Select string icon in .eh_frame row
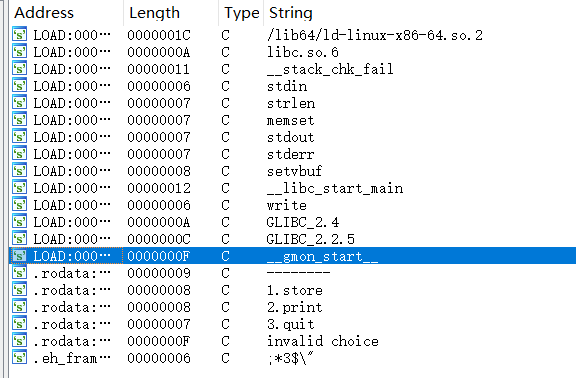The width and height of the screenshot is (576, 378). tap(19, 358)
